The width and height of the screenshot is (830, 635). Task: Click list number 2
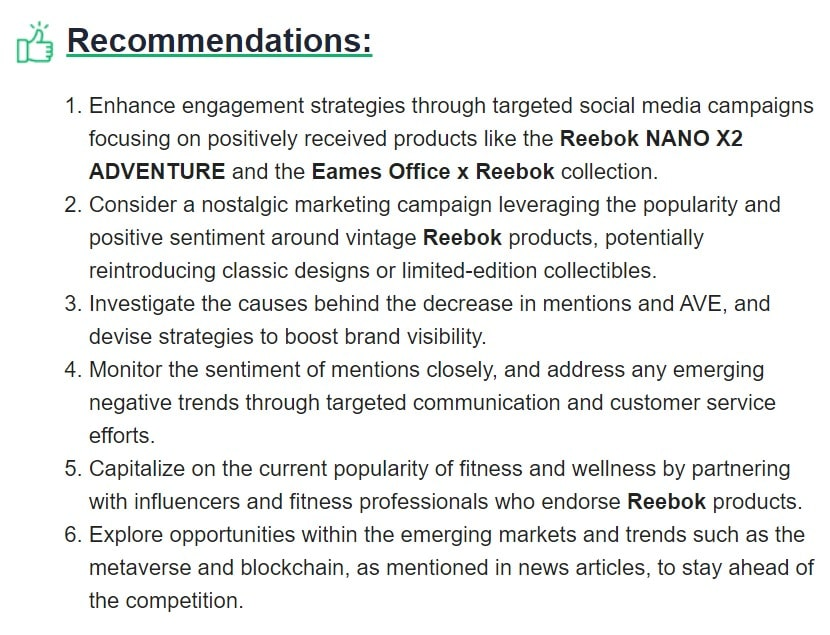(x=73, y=205)
